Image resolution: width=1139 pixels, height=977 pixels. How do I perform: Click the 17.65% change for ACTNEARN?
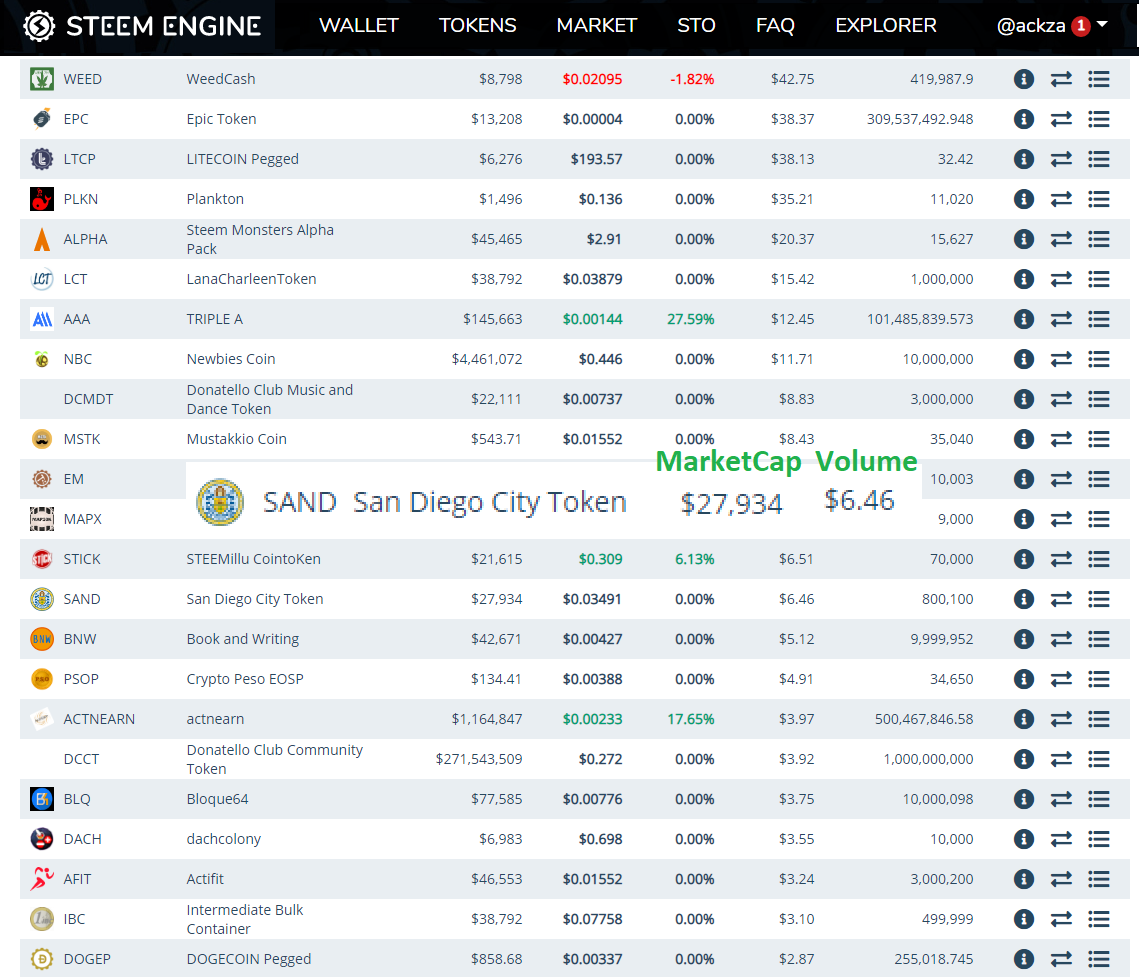coord(691,719)
